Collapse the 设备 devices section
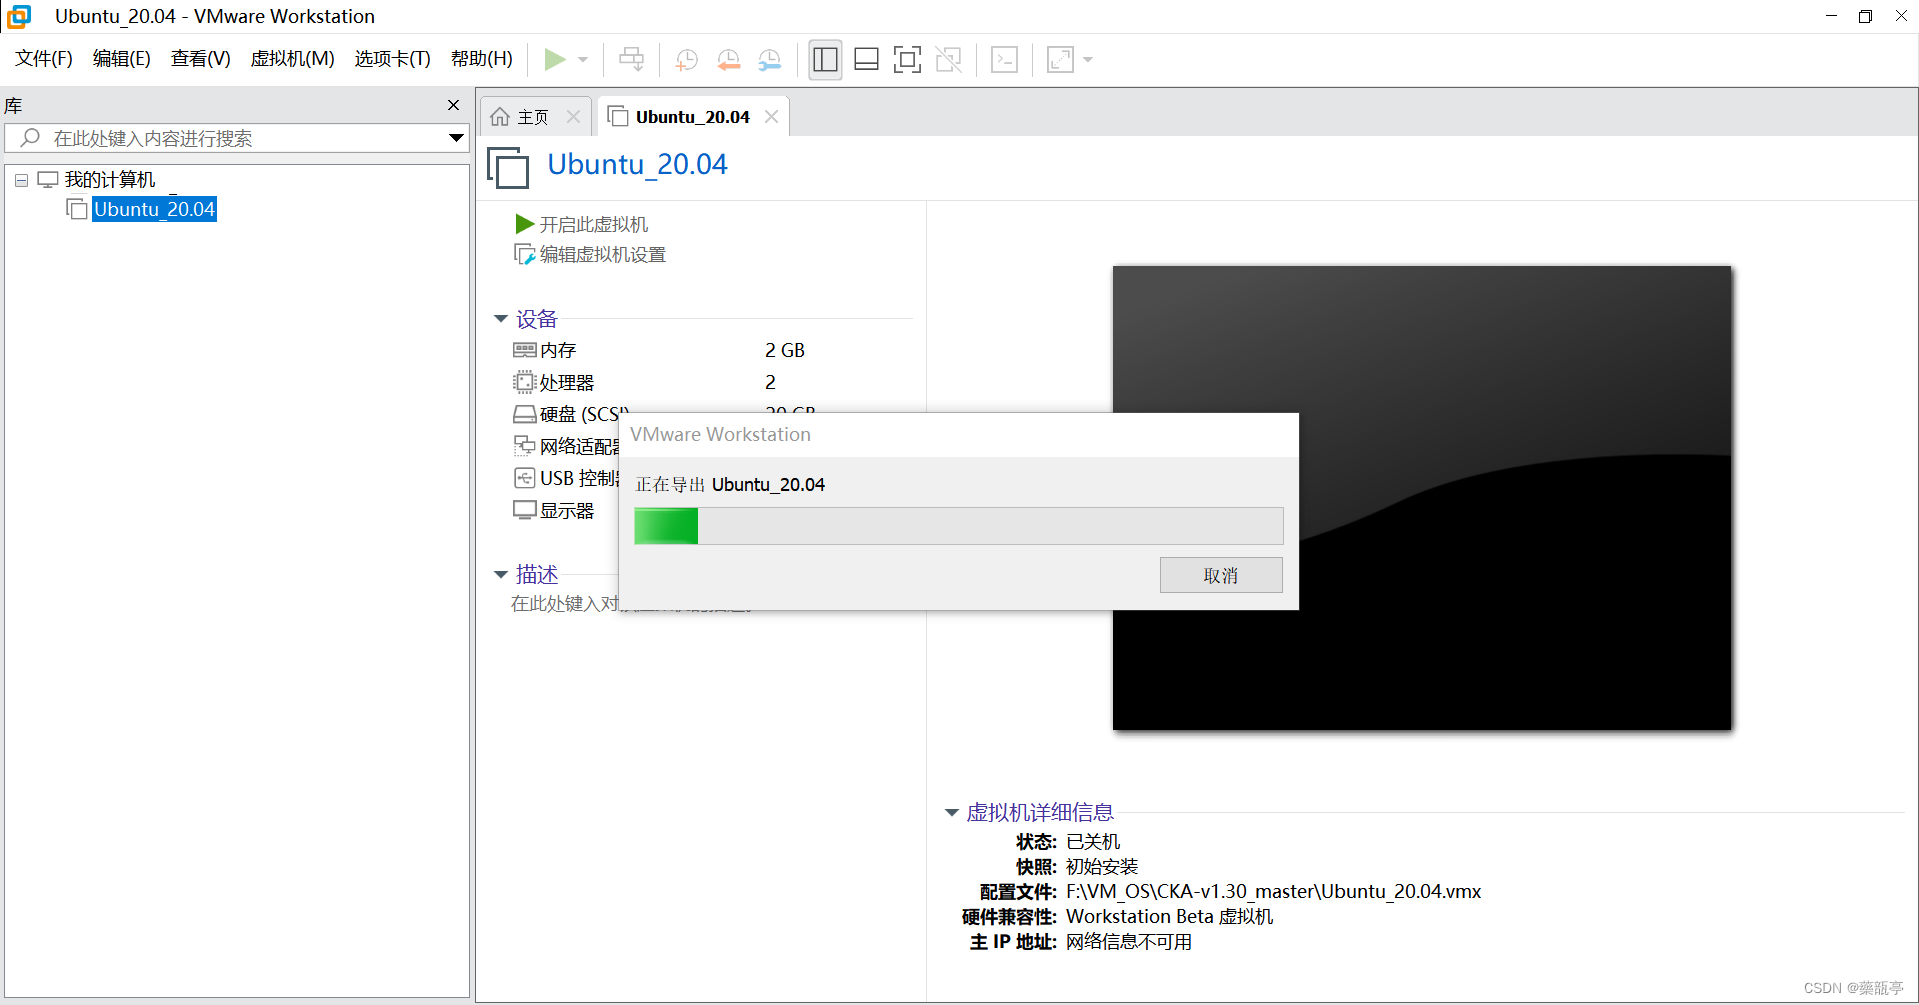 [x=501, y=318]
